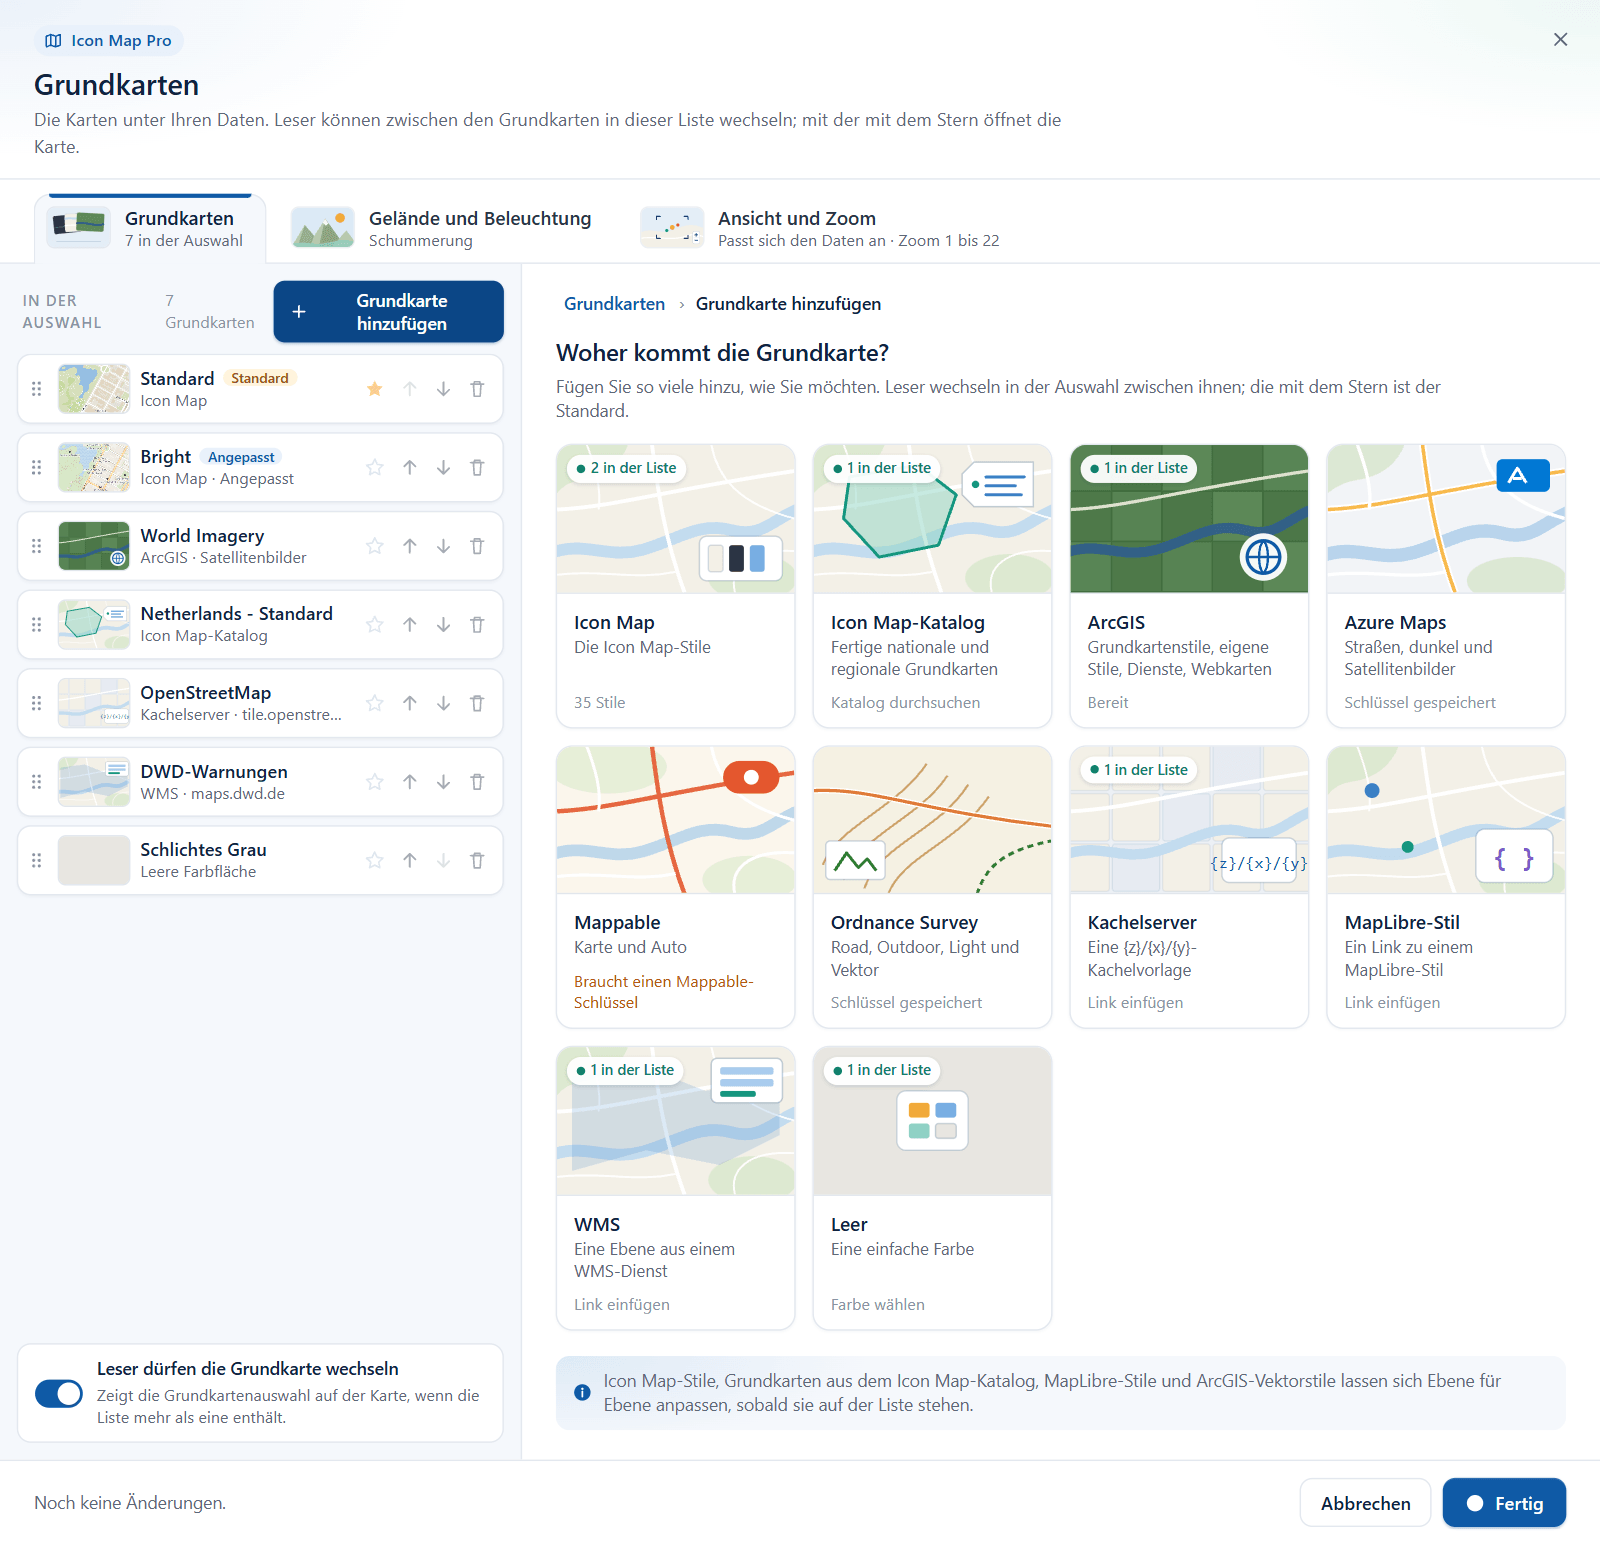Move Standard basemap down

click(443, 389)
